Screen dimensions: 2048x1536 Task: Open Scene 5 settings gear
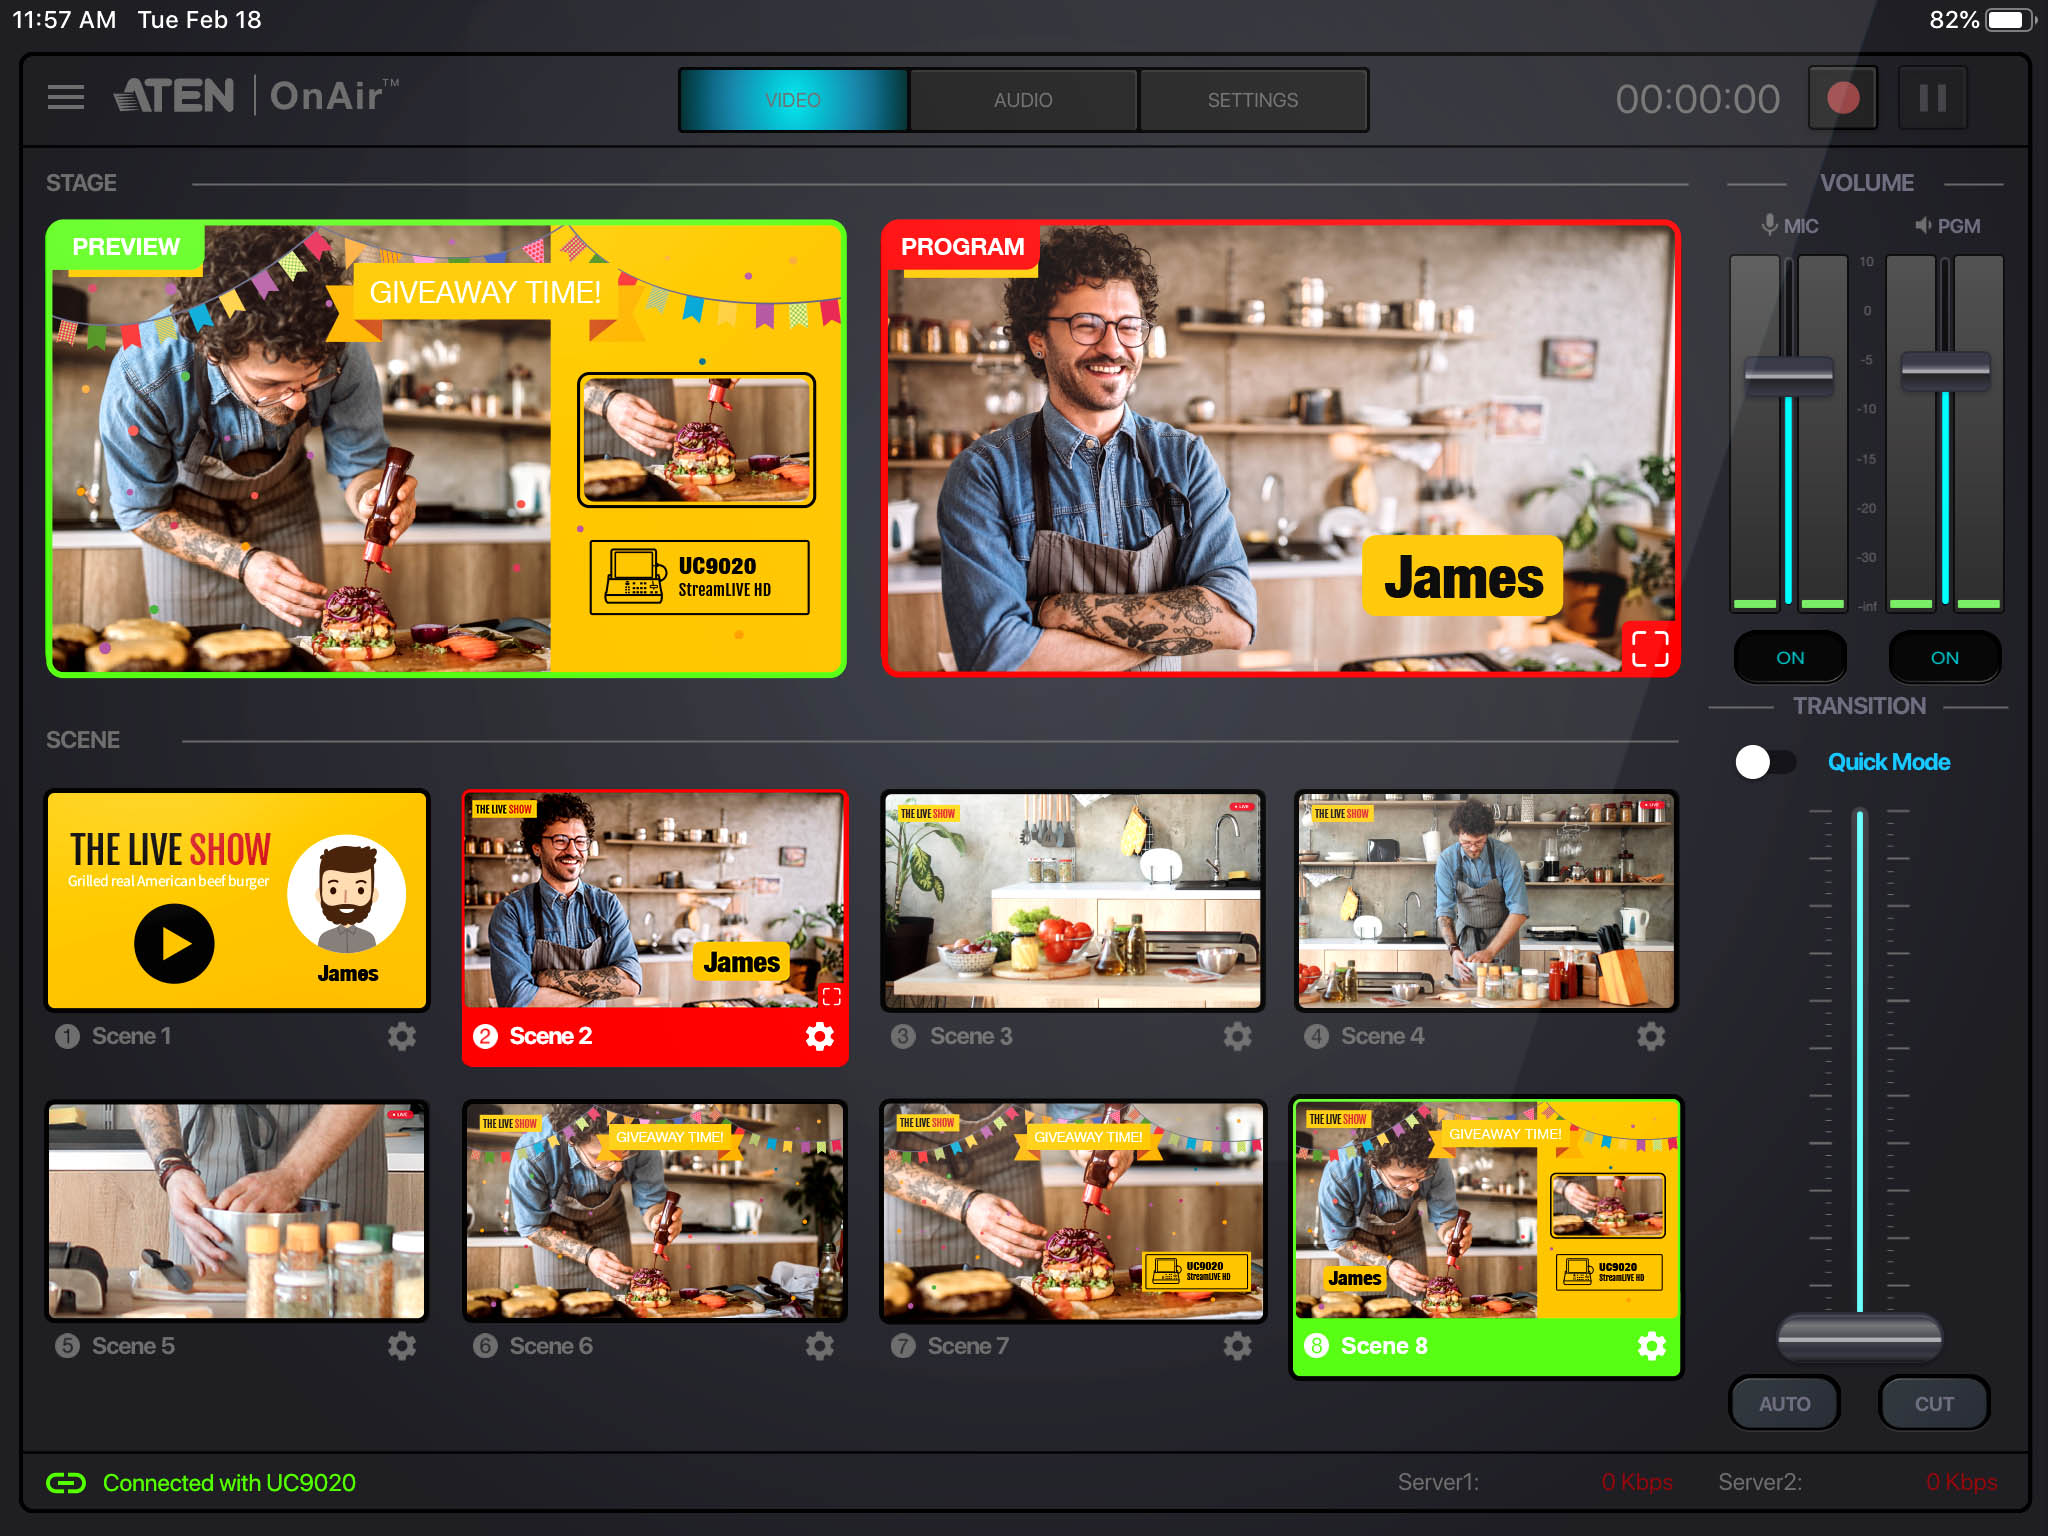tap(401, 1346)
